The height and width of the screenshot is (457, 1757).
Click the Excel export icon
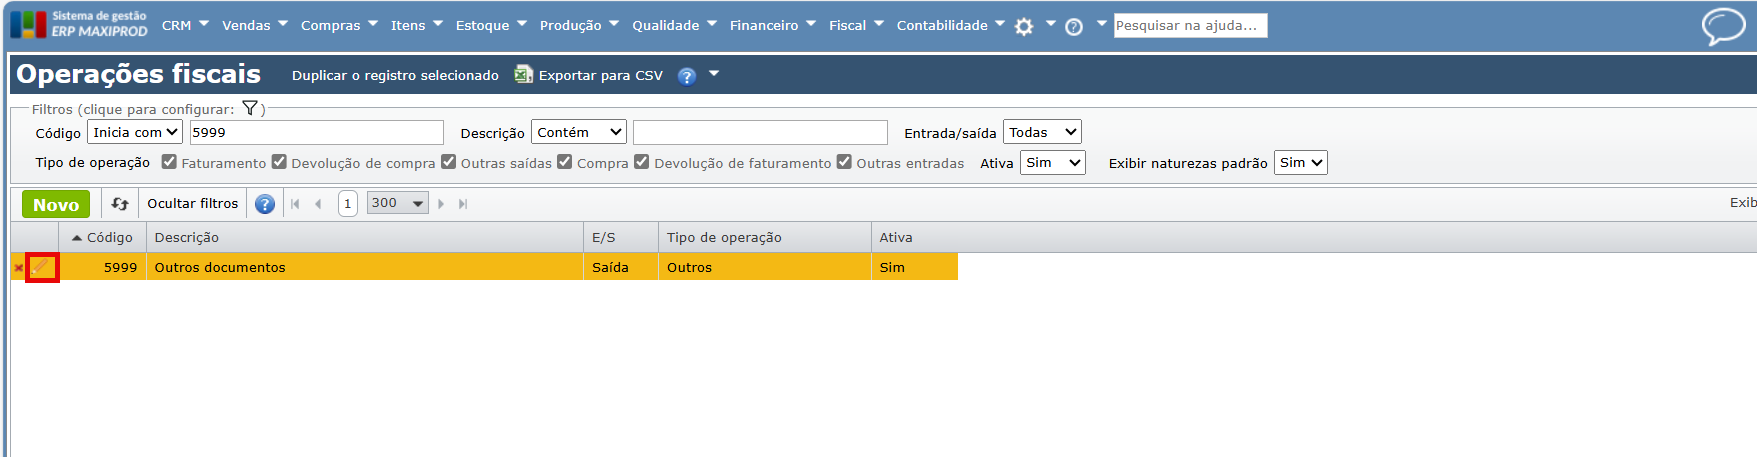523,75
